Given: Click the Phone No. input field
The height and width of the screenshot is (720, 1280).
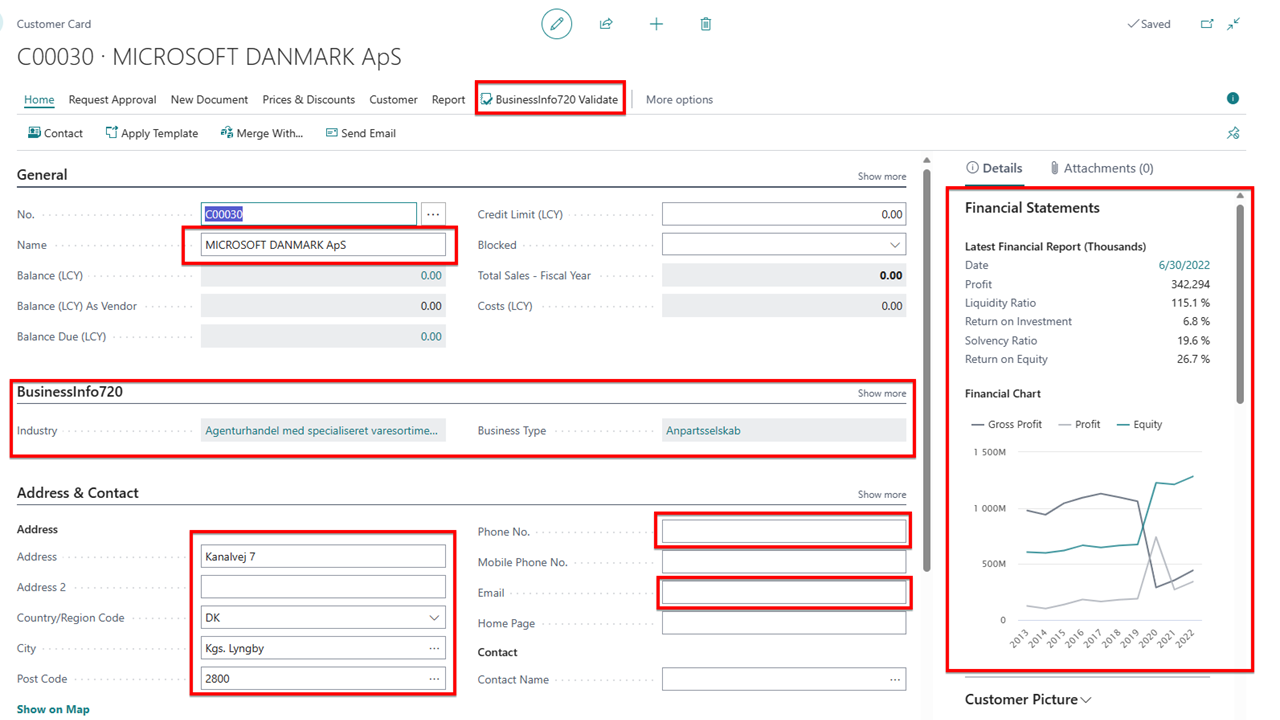Looking at the screenshot, I should tap(784, 532).
